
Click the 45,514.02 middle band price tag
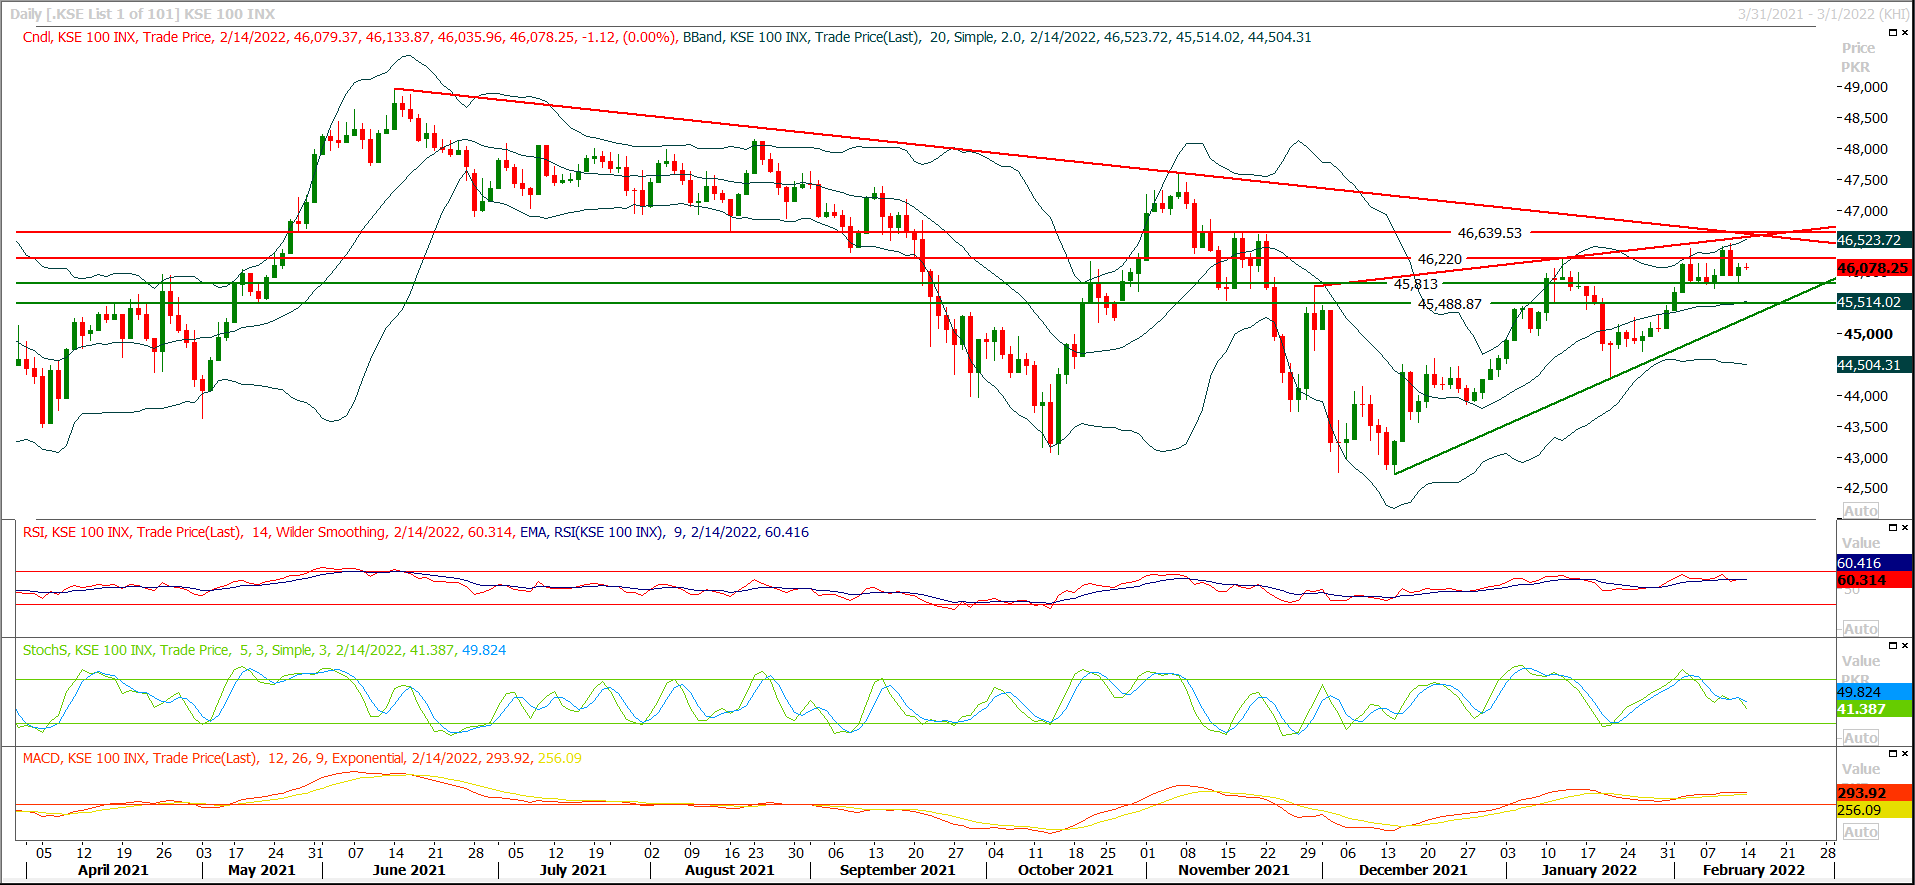1874,302
